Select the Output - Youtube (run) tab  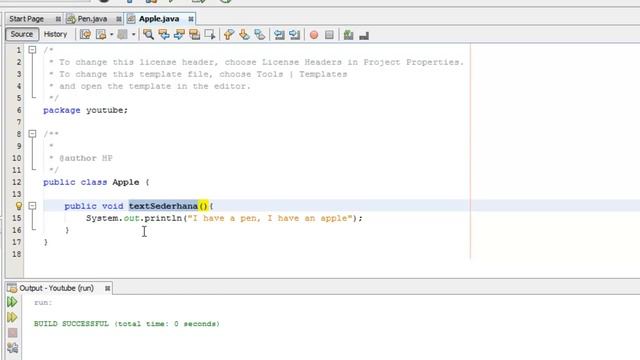56,288
